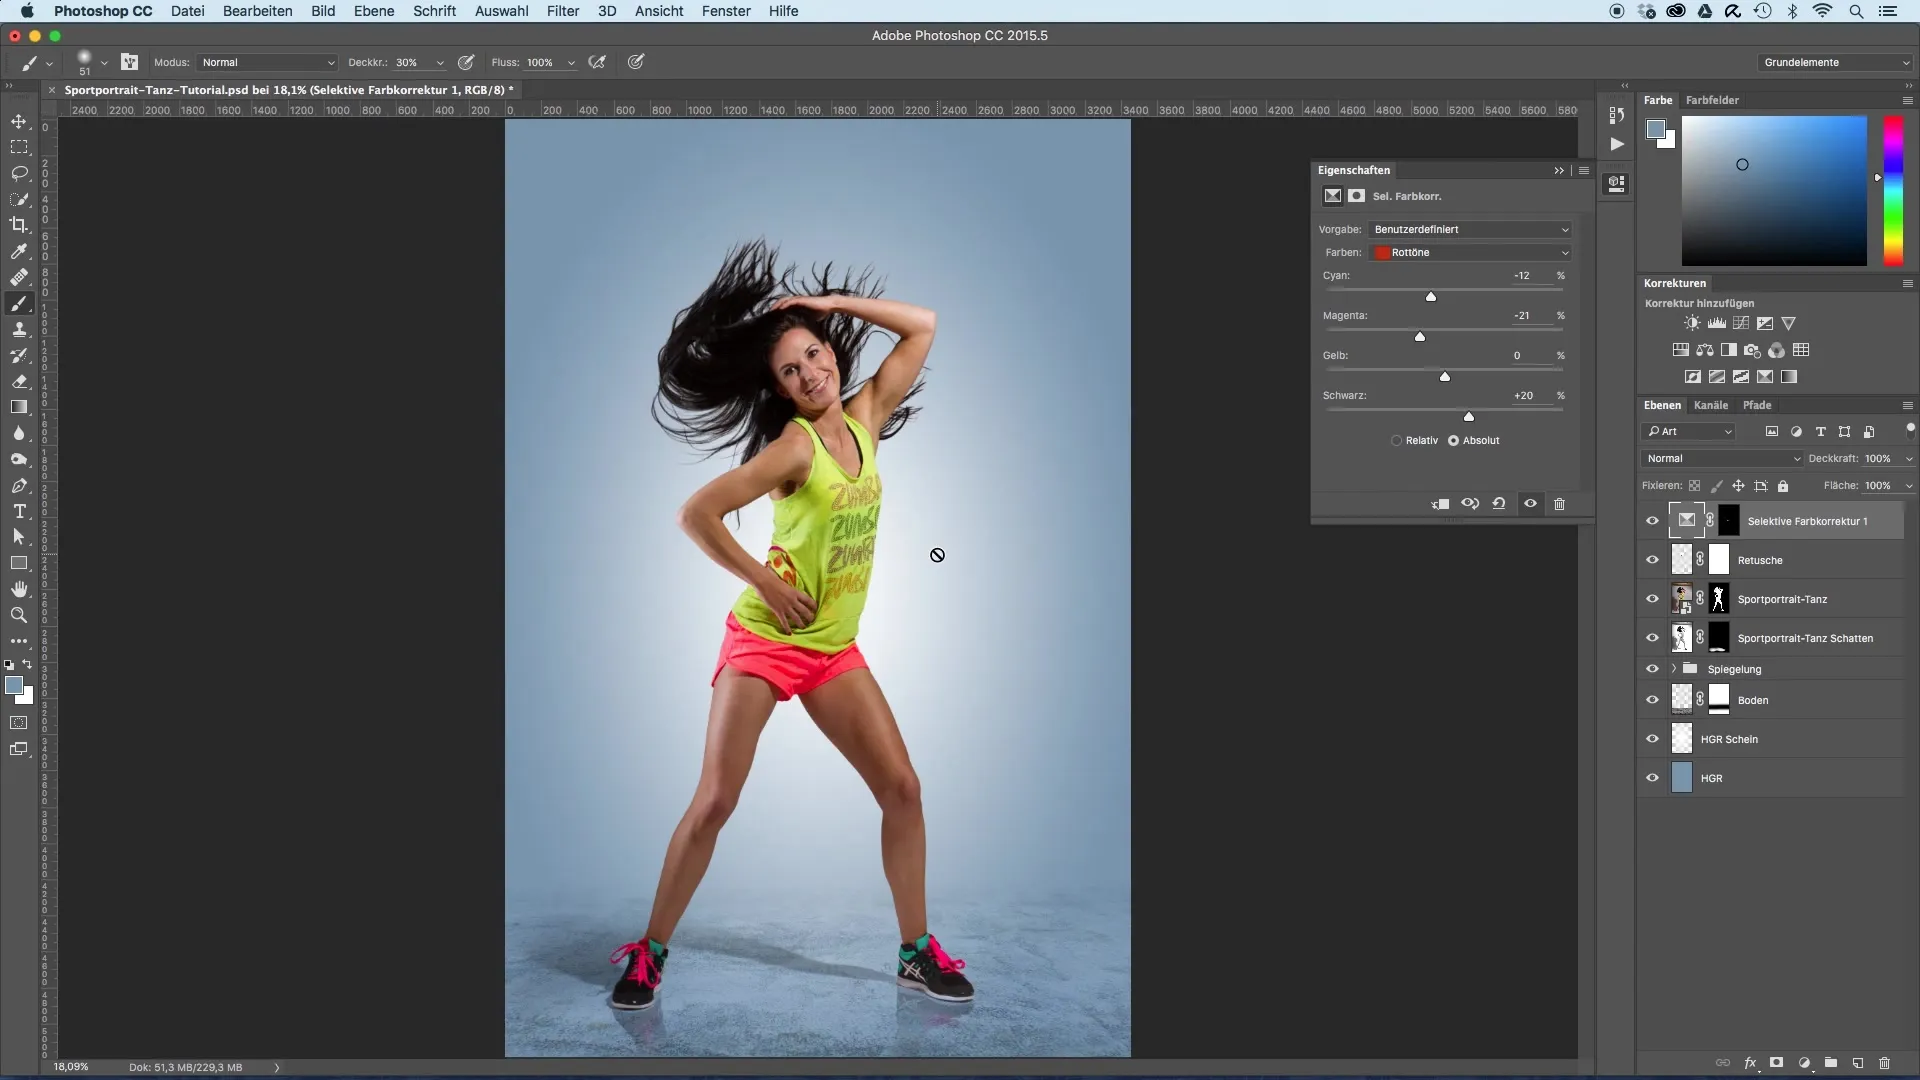Hide the Sportportrait-Tanz layer
Image resolution: width=1920 pixels, height=1080 pixels.
[x=1652, y=599]
